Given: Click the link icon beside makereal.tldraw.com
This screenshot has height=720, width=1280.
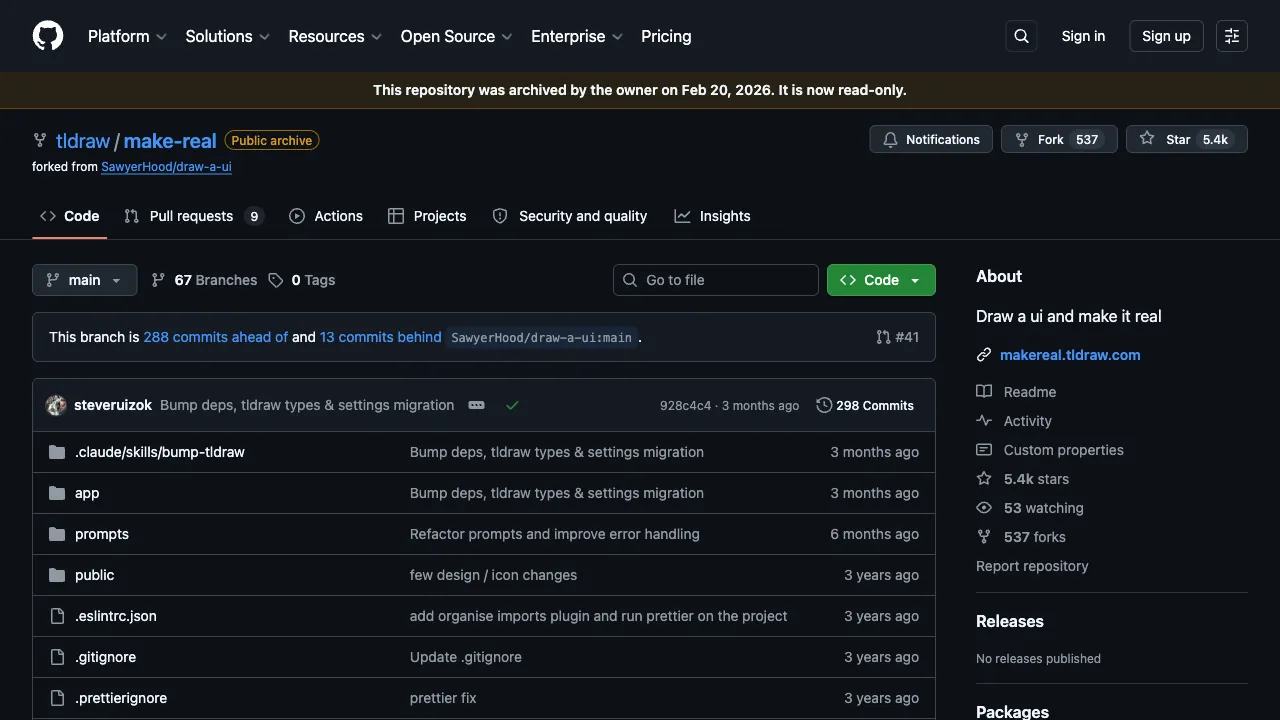Looking at the screenshot, I should point(984,355).
